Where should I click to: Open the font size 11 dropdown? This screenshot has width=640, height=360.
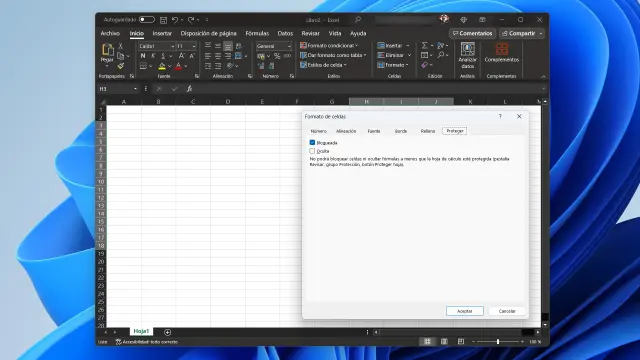click(193, 46)
